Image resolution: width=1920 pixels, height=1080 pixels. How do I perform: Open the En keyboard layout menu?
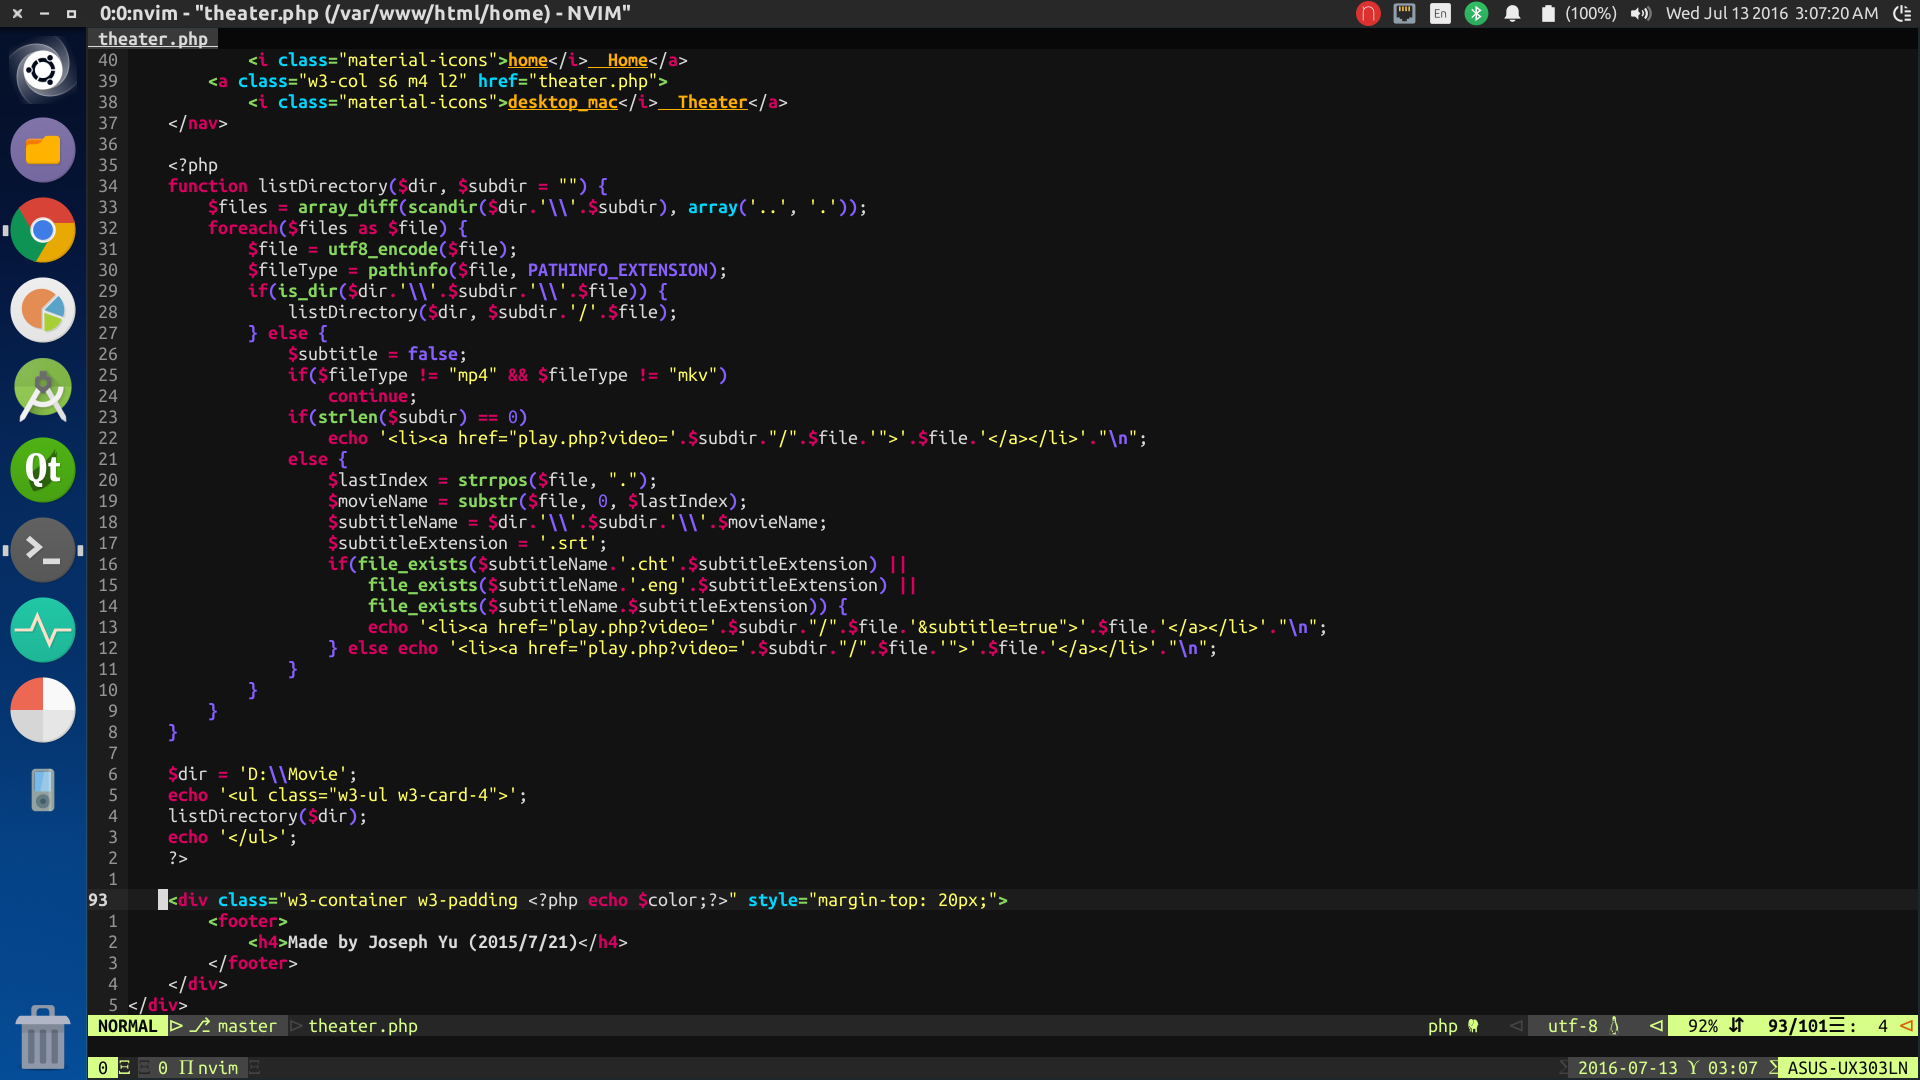[1440, 14]
